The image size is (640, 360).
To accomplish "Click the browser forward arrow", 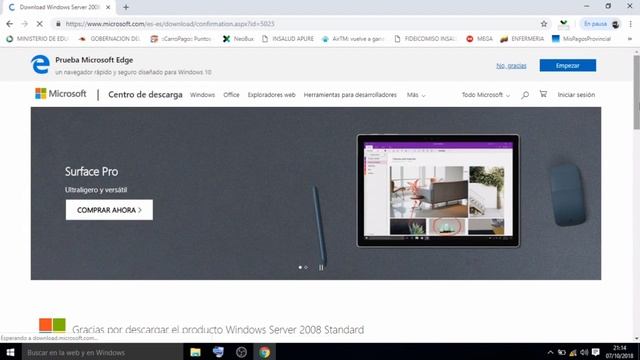I will click(x=24, y=24).
